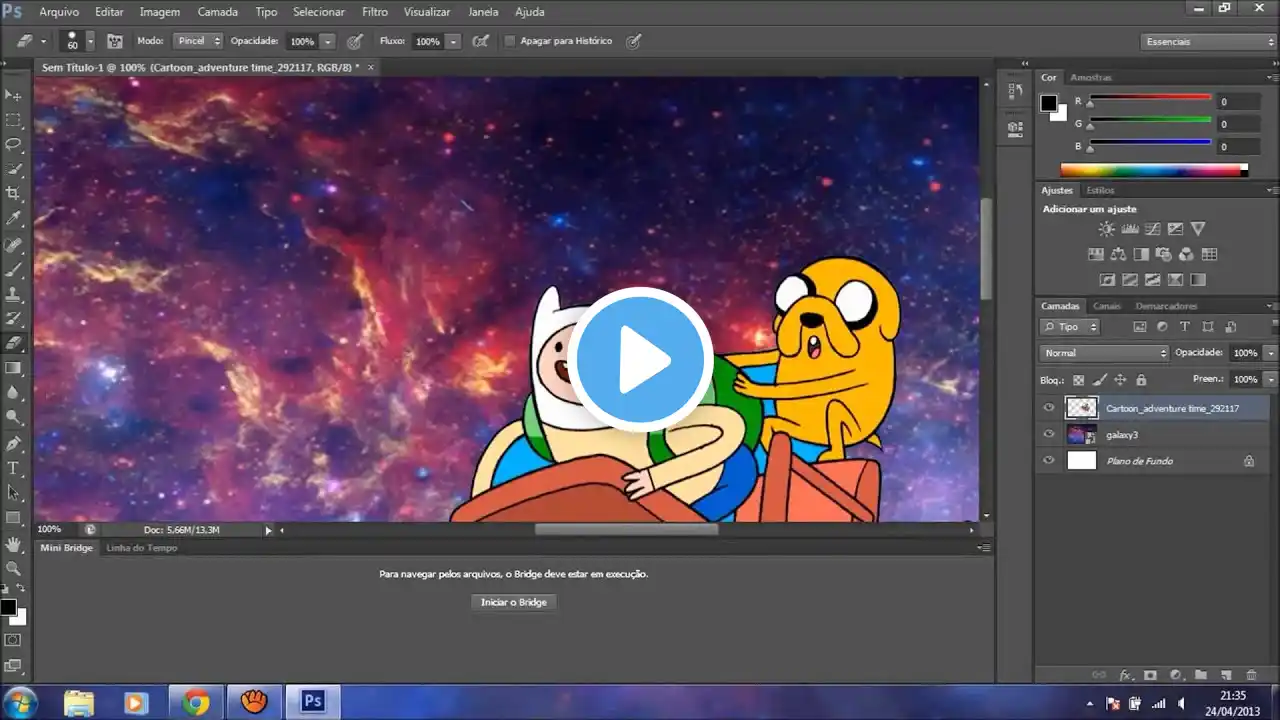The width and height of the screenshot is (1280, 720).
Task: Click the Iniciar o Bridge button
Action: [x=513, y=602]
